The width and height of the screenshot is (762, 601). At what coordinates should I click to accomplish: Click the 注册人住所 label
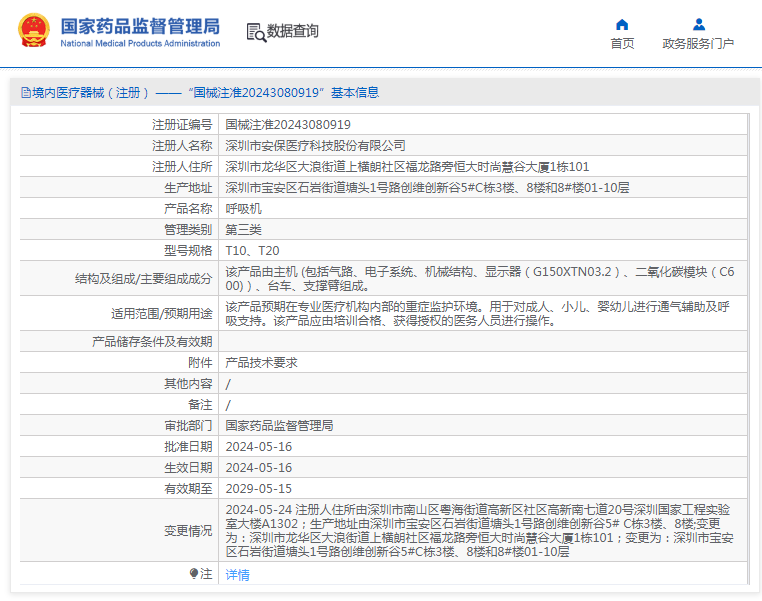182,167
